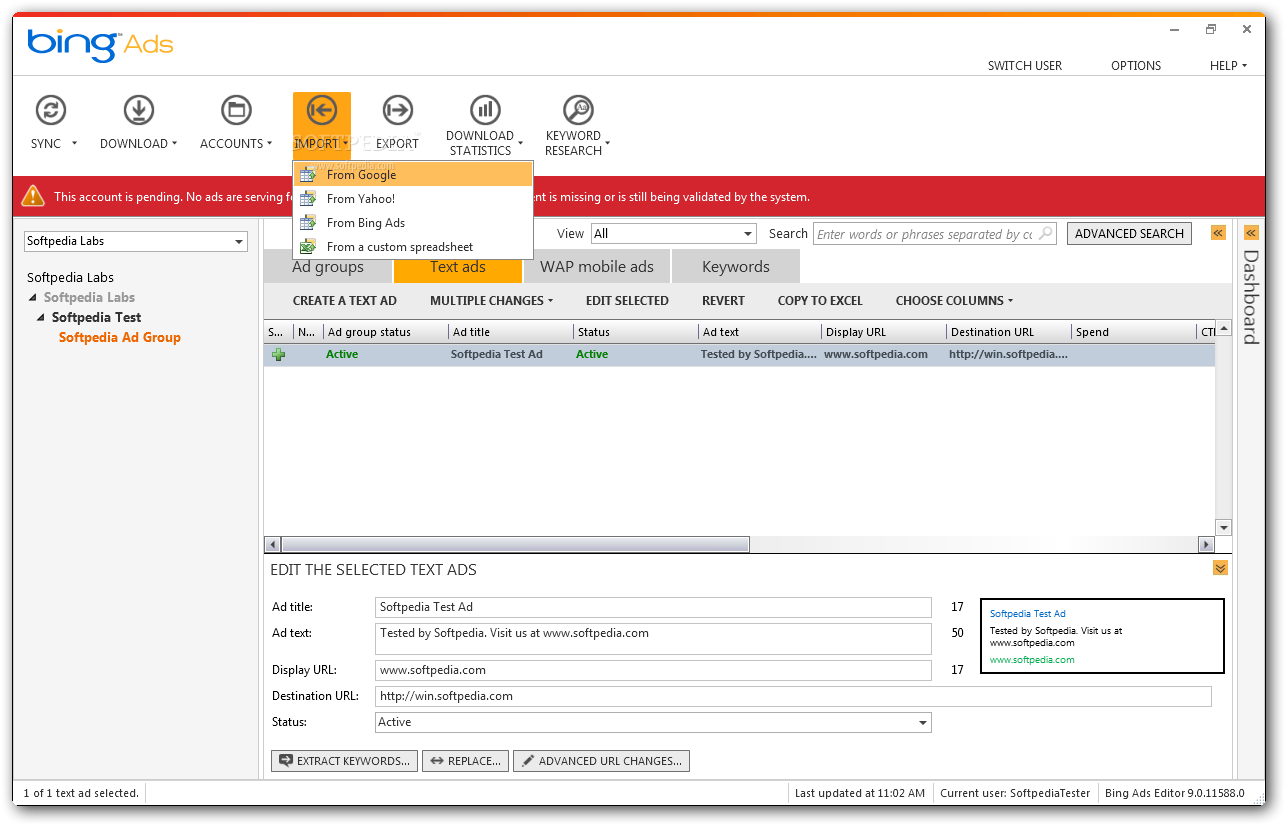Click the icon beside From Google
The width and height of the screenshot is (1286, 826).
308,174
